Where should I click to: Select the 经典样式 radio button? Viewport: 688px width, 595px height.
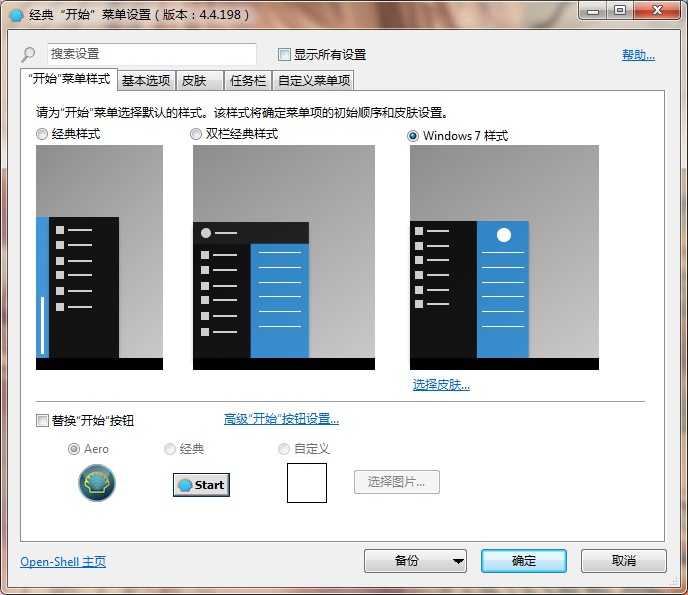click(42, 134)
